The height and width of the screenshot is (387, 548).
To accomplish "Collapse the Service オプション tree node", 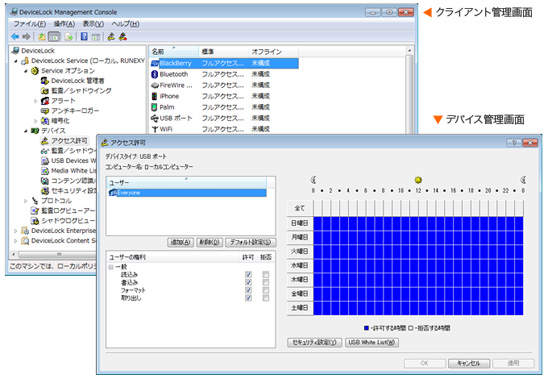I will pos(26,71).
